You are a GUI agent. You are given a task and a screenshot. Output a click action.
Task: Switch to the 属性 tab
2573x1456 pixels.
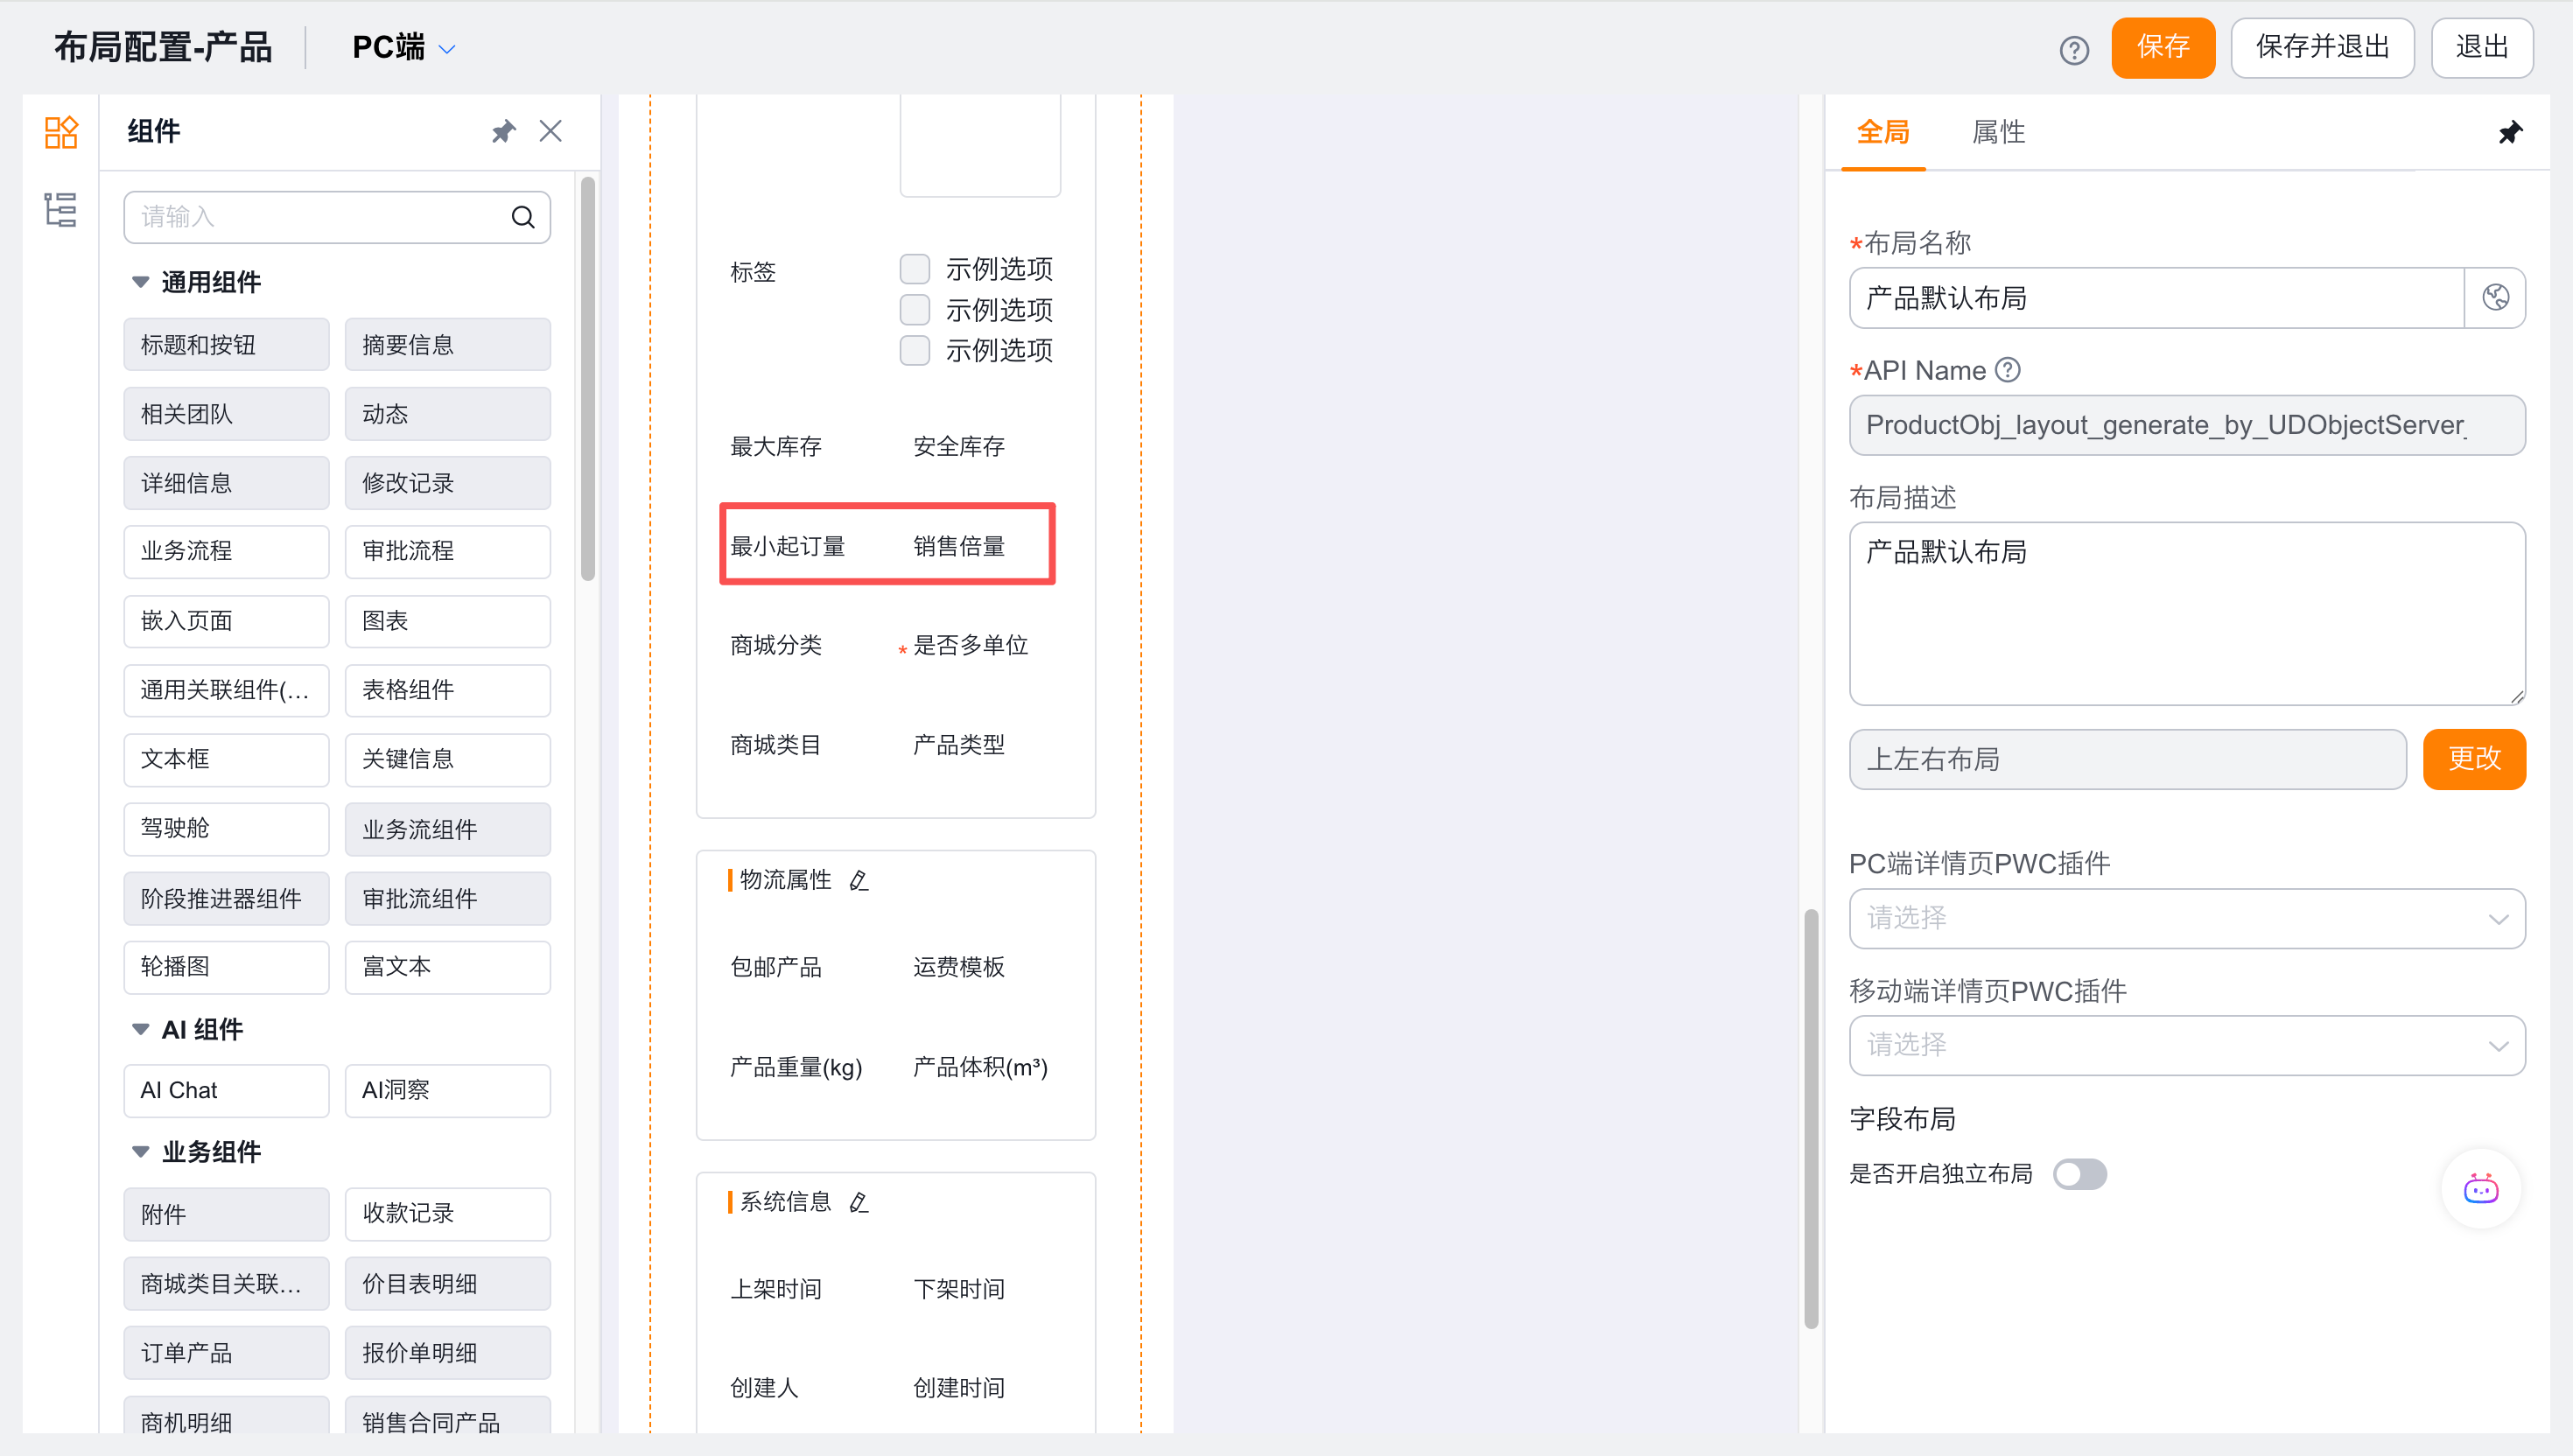click(1998, 132)
